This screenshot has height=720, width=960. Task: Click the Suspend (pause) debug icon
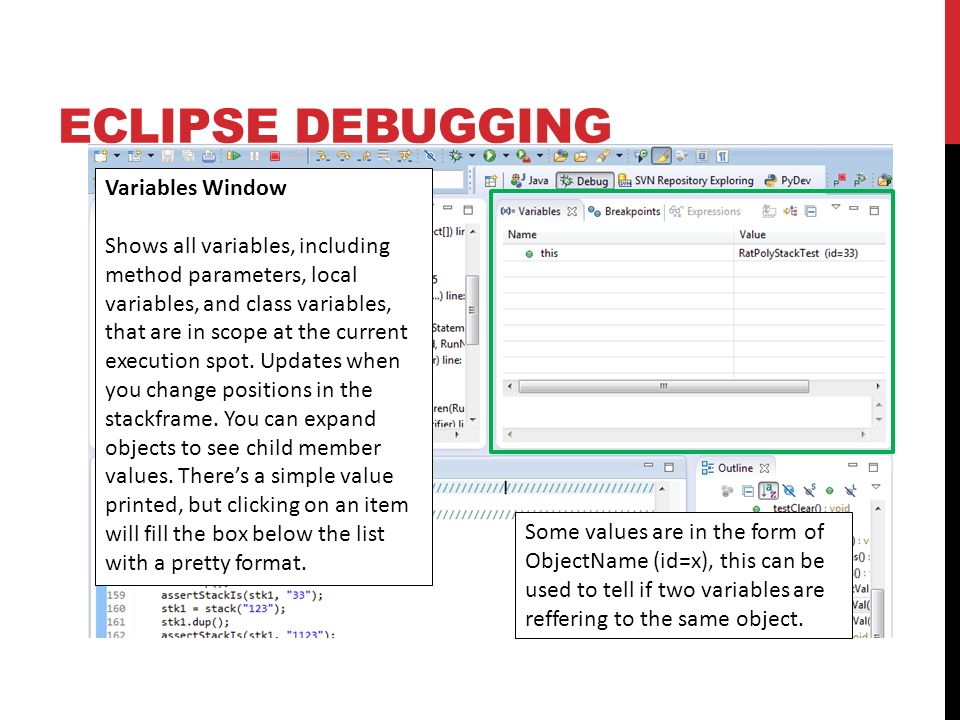point(254,156)
